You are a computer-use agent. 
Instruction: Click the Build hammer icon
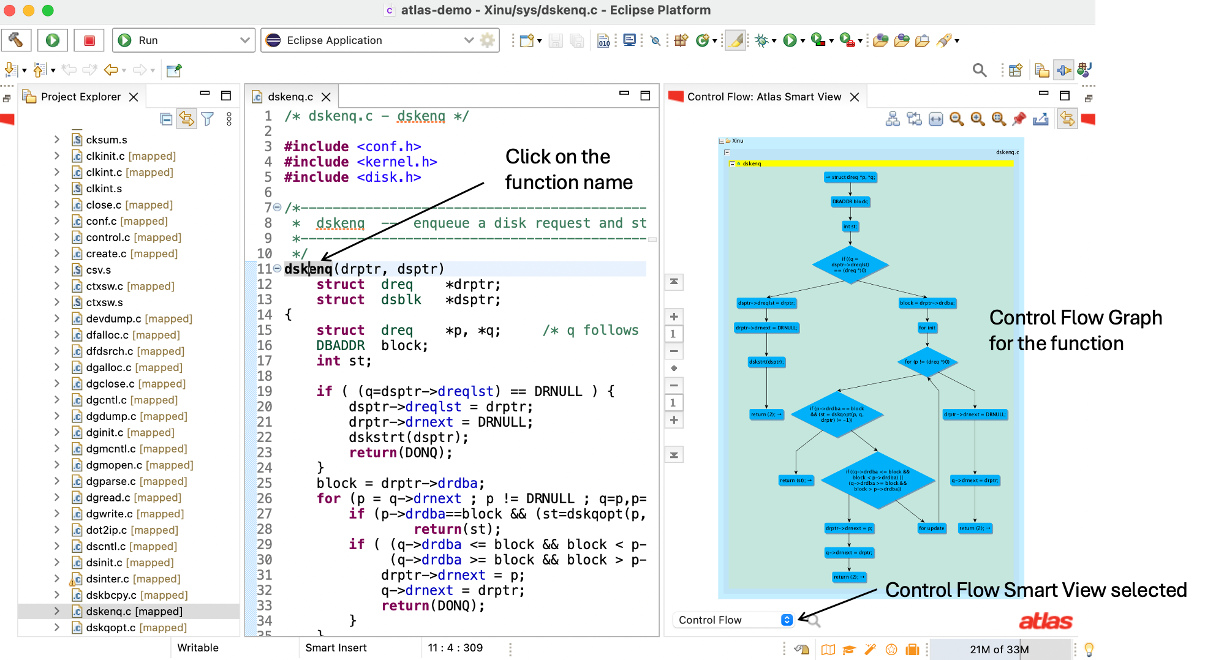click(16, 40)
